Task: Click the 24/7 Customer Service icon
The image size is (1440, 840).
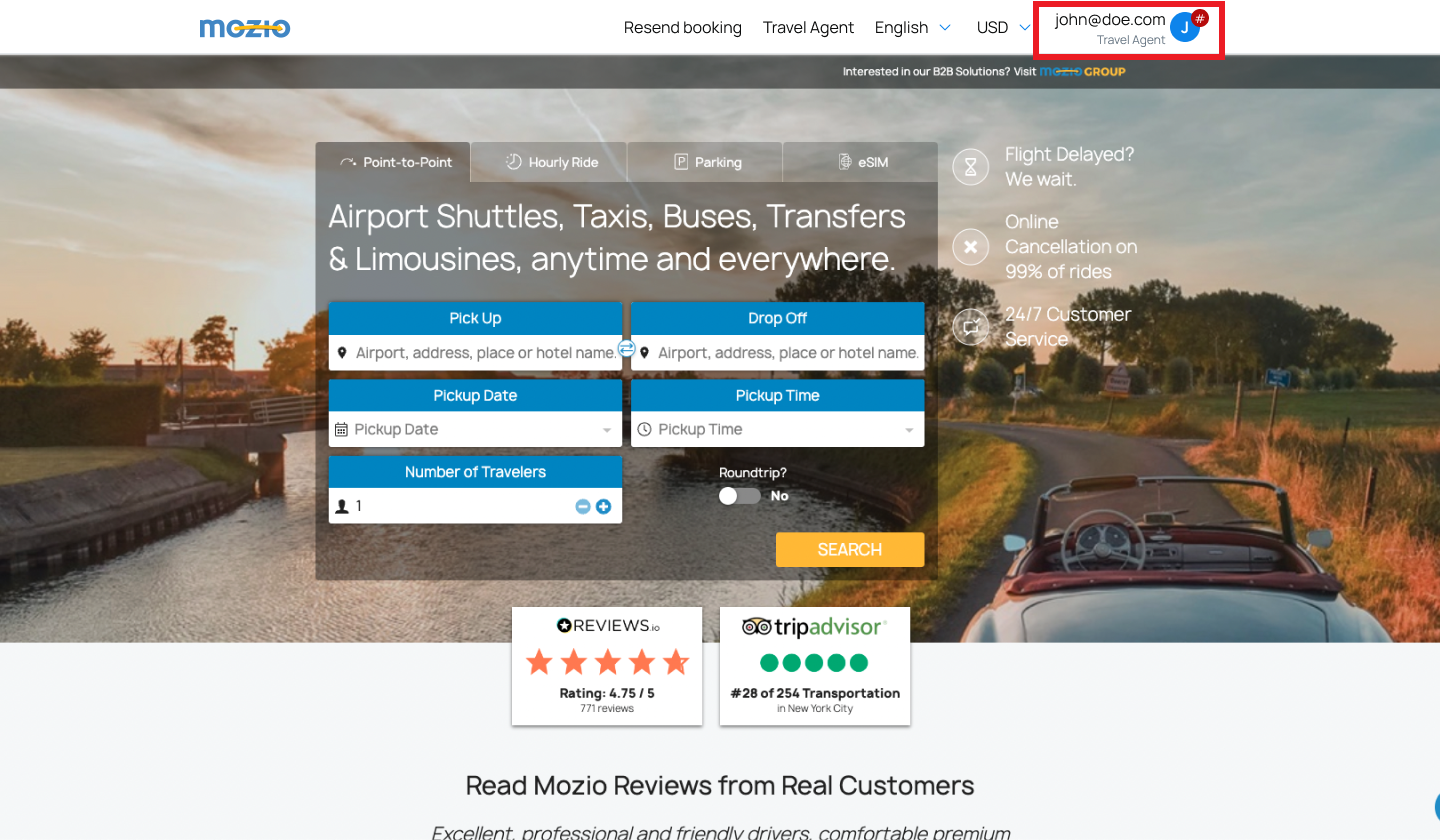Action: point(970,326)
